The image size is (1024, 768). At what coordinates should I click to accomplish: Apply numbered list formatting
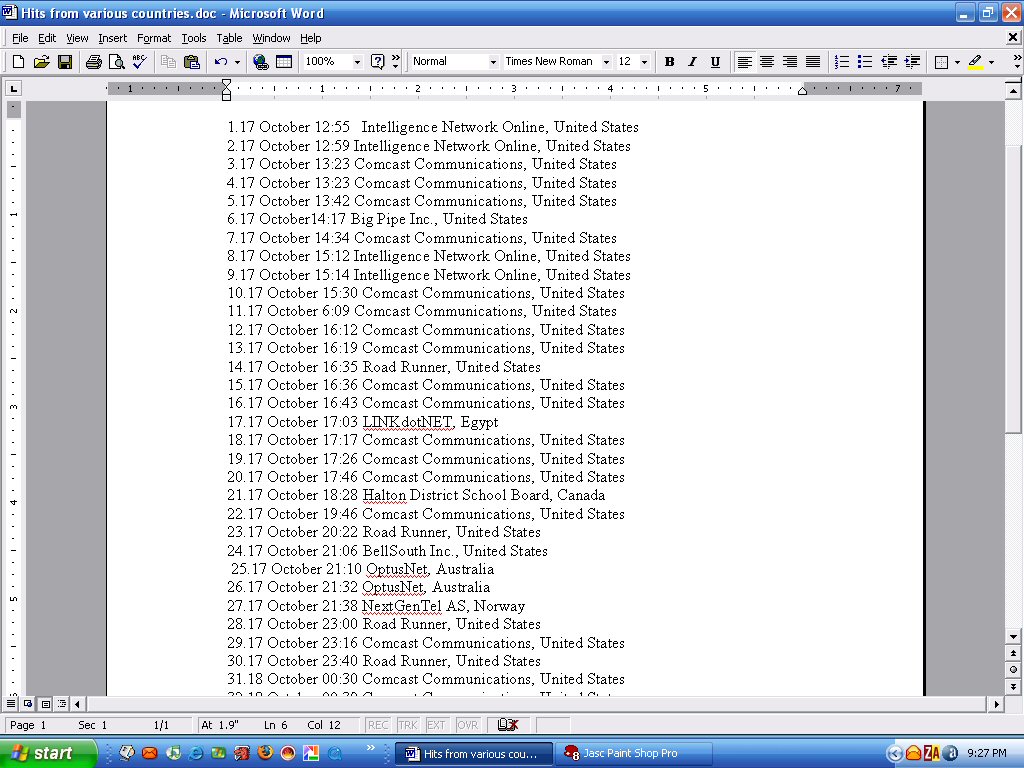point(842,62)
